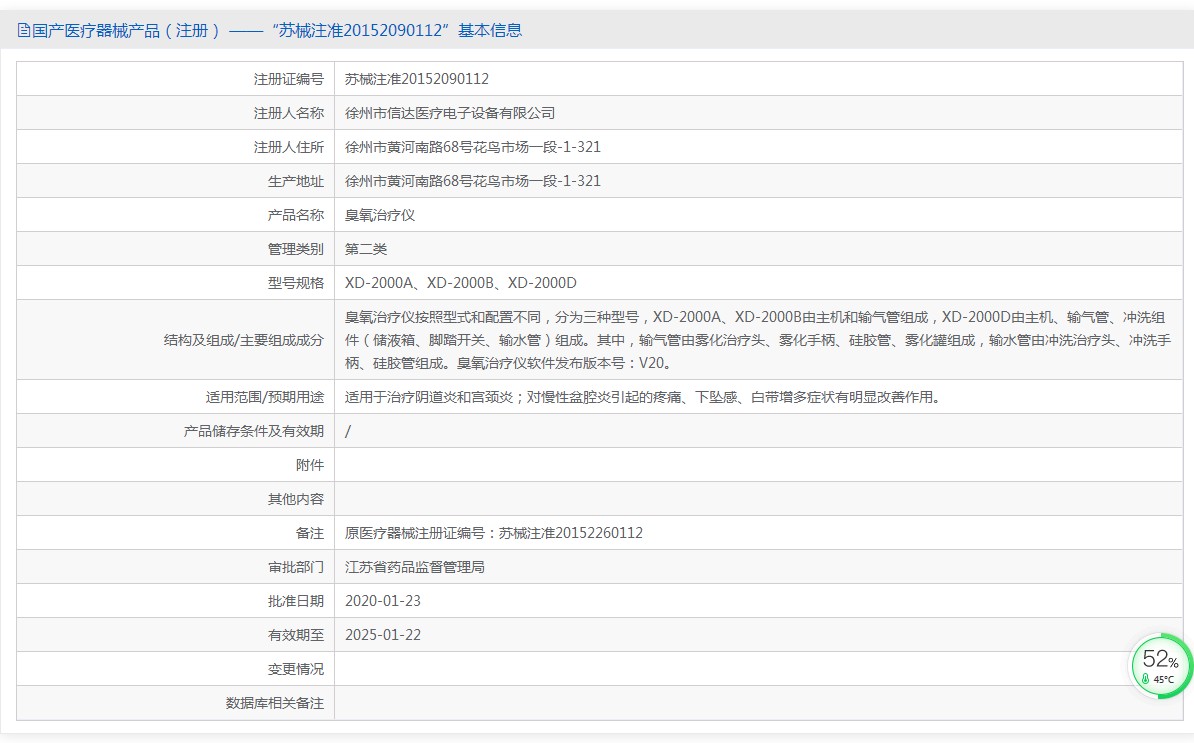Screen dimensions: 1194x743
Task: Select the address value in the 注册人住所 row
Action: click(473, 147)
